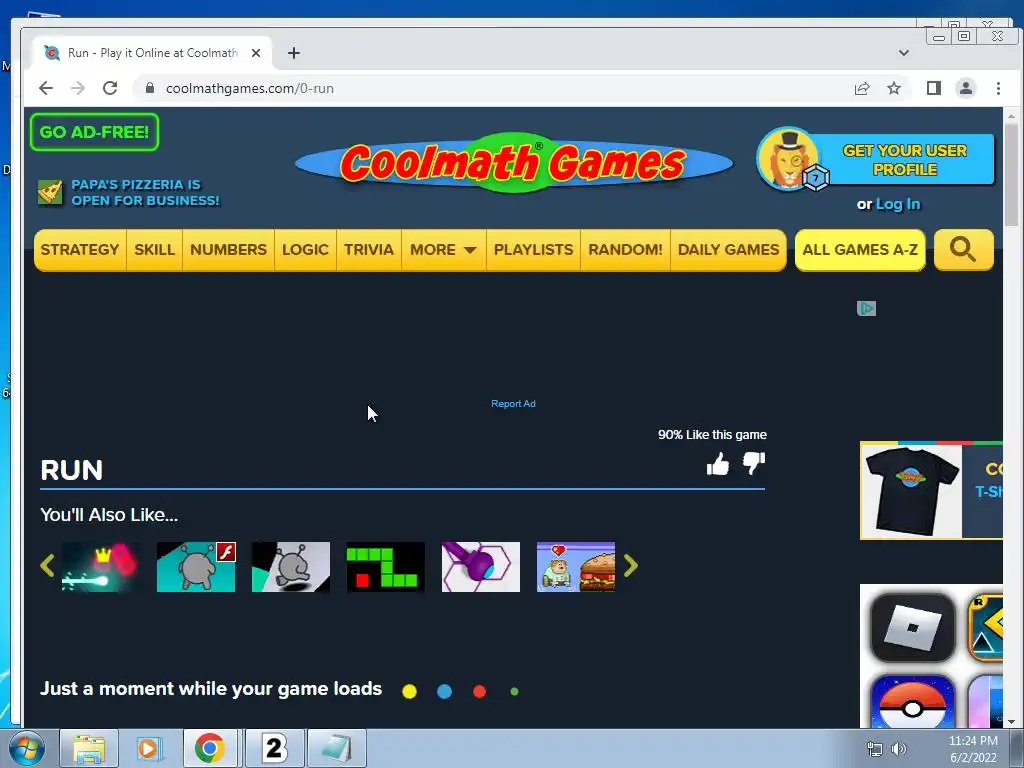Click the Pokeball app icon ad
Image resolution: width=1024 pixels, height=768 pixels.
[912, 701]
